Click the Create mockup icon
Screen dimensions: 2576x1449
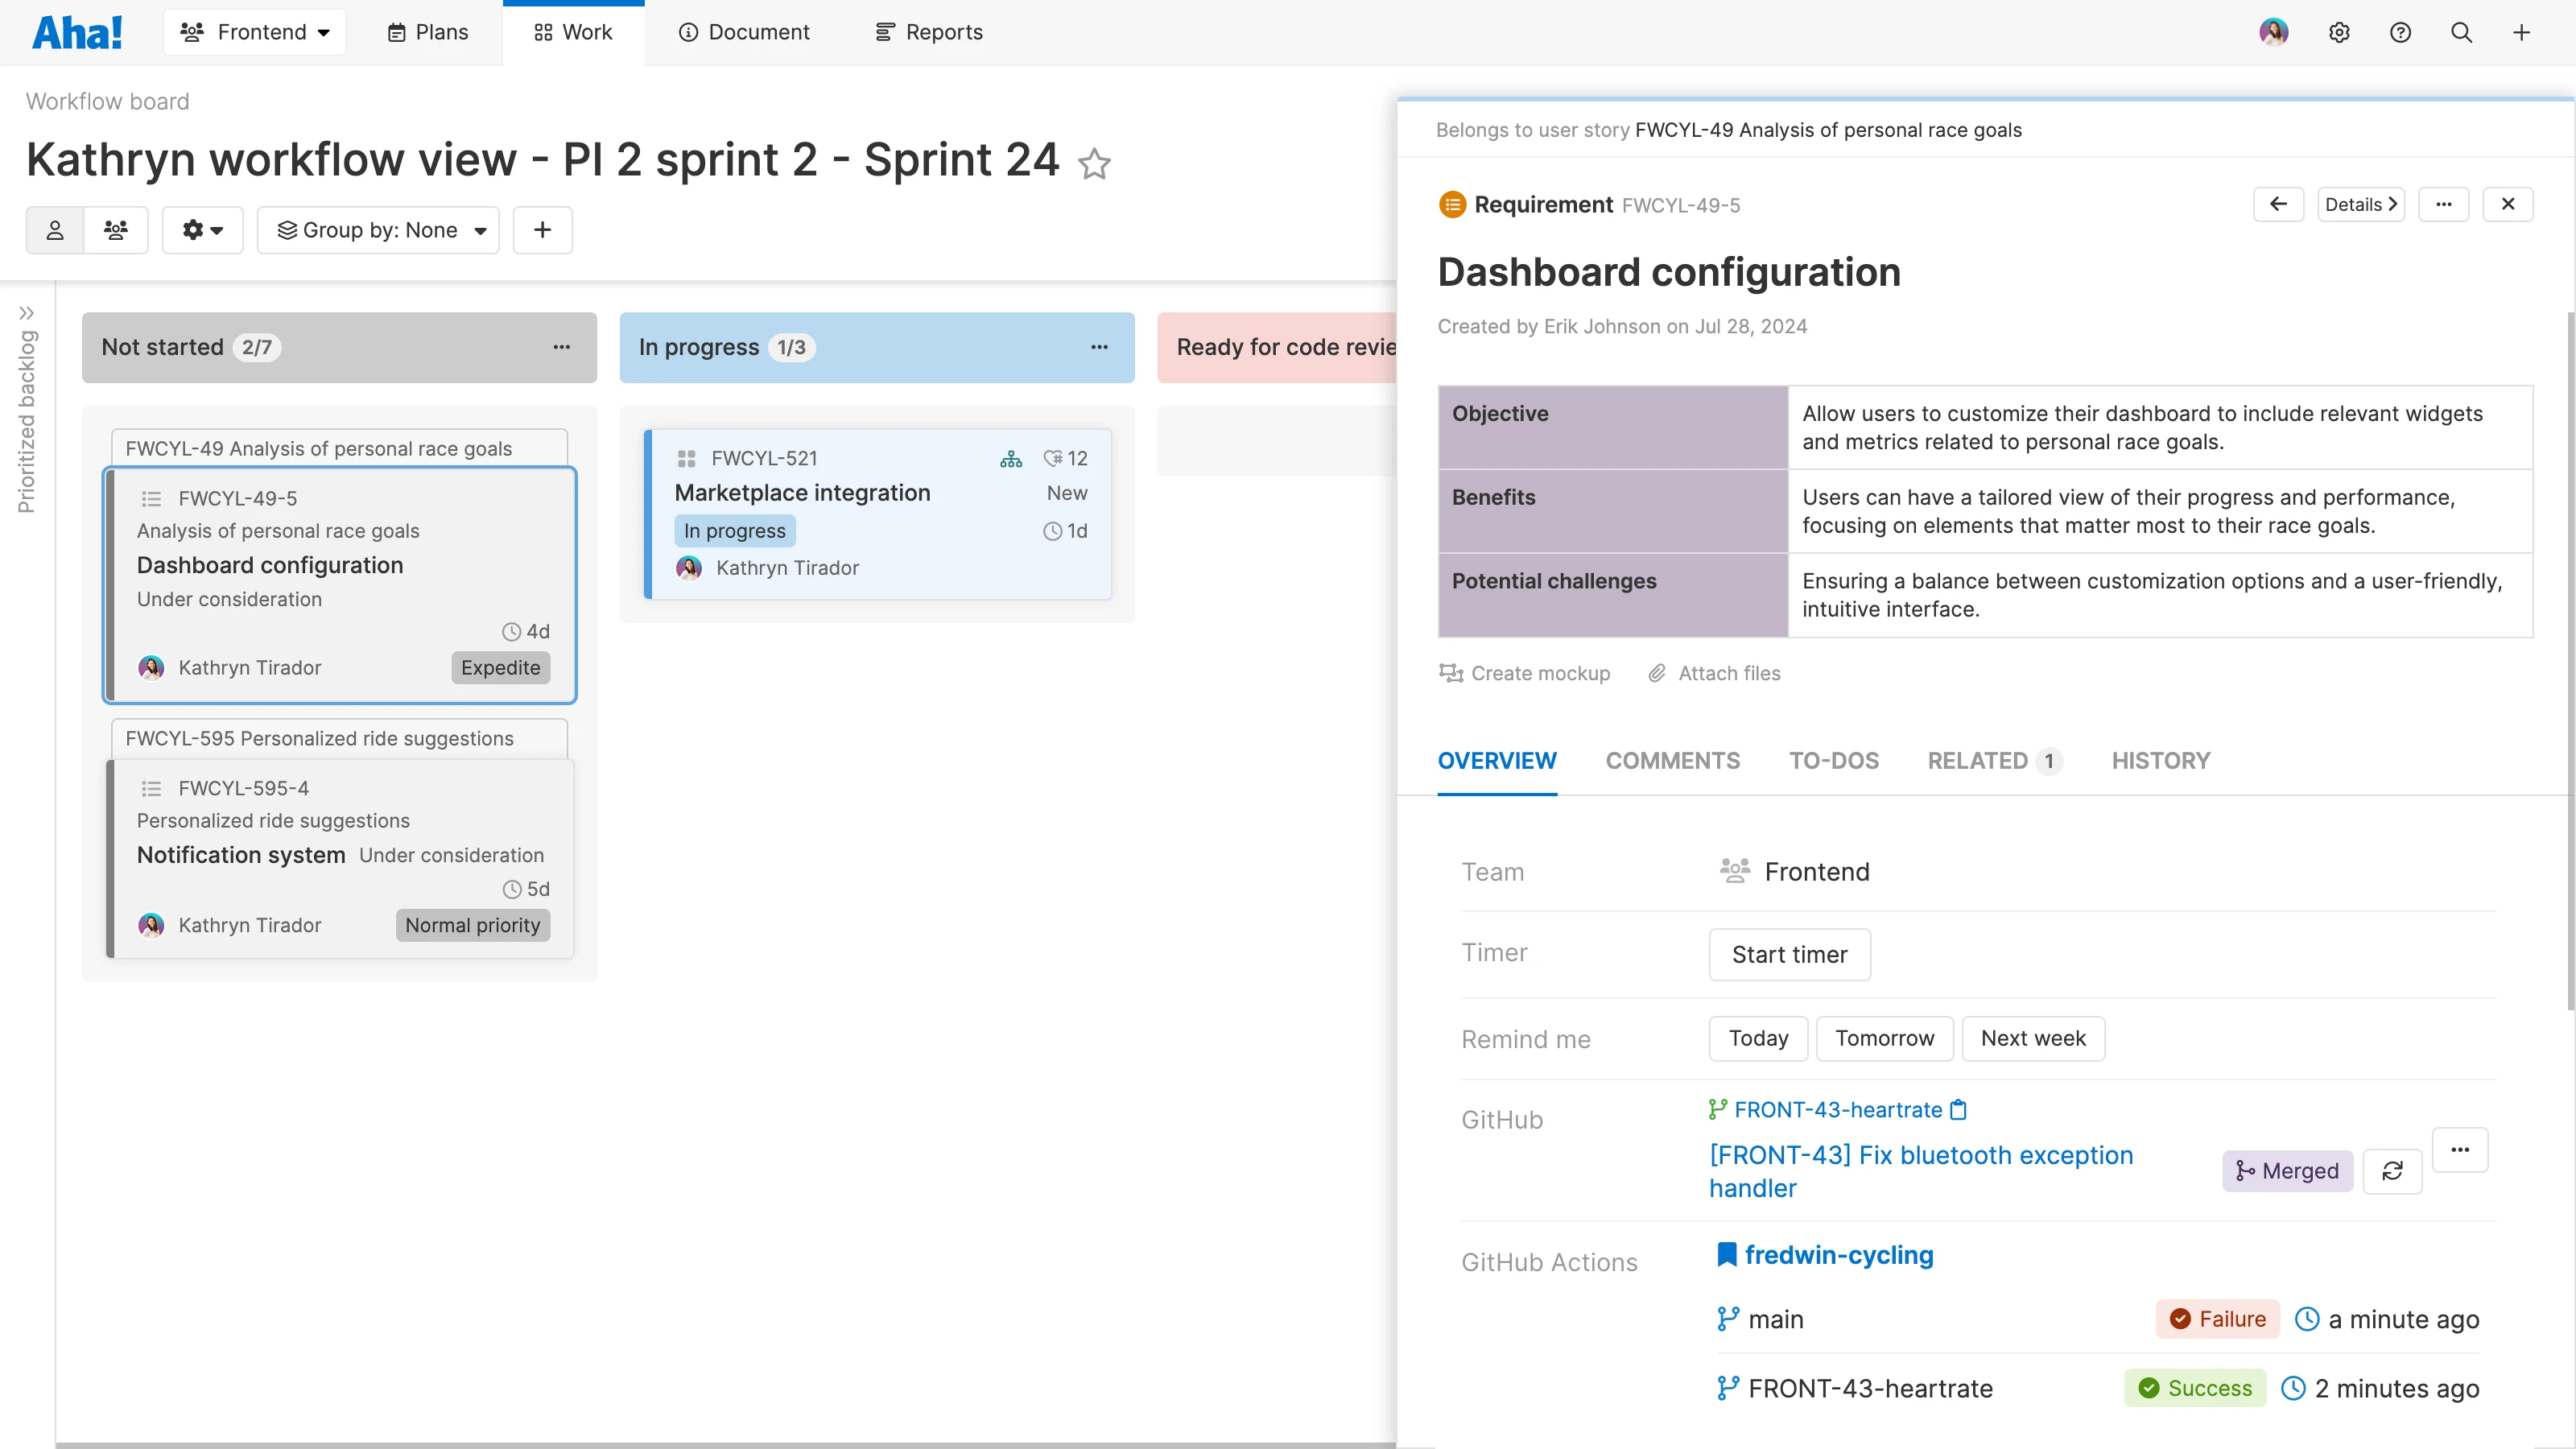click(x=1451, y=673)
